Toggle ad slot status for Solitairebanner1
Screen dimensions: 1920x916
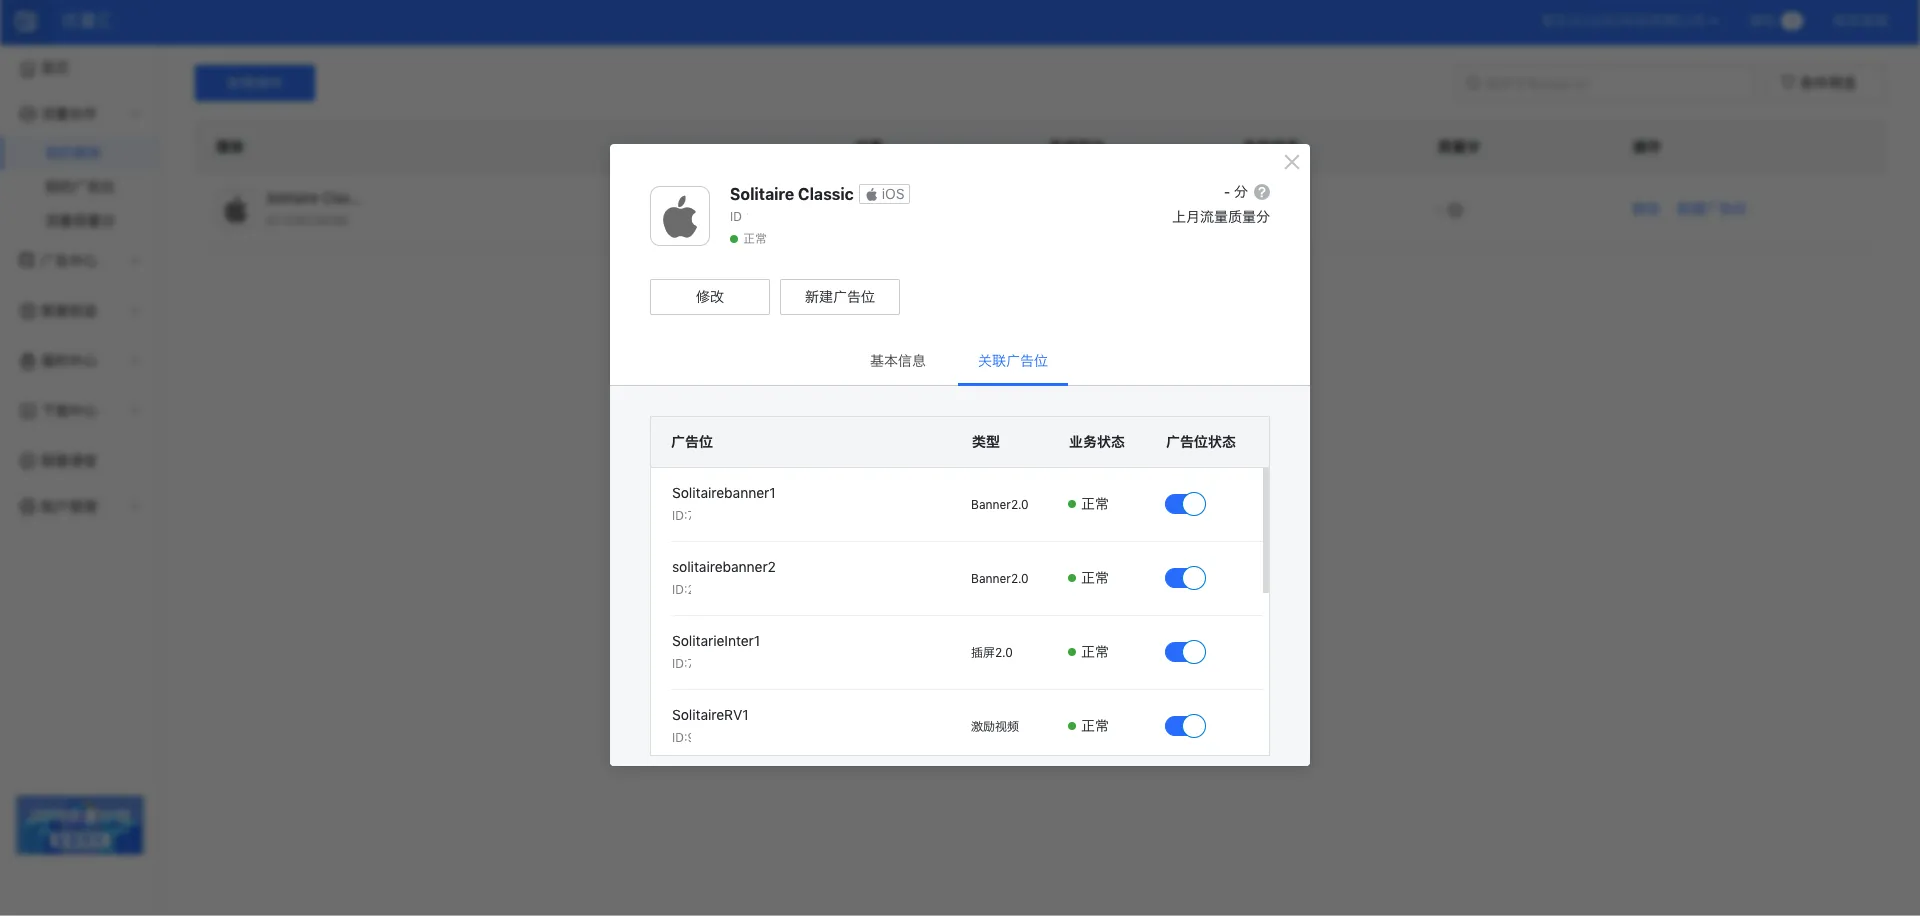tap(1185, 504)
